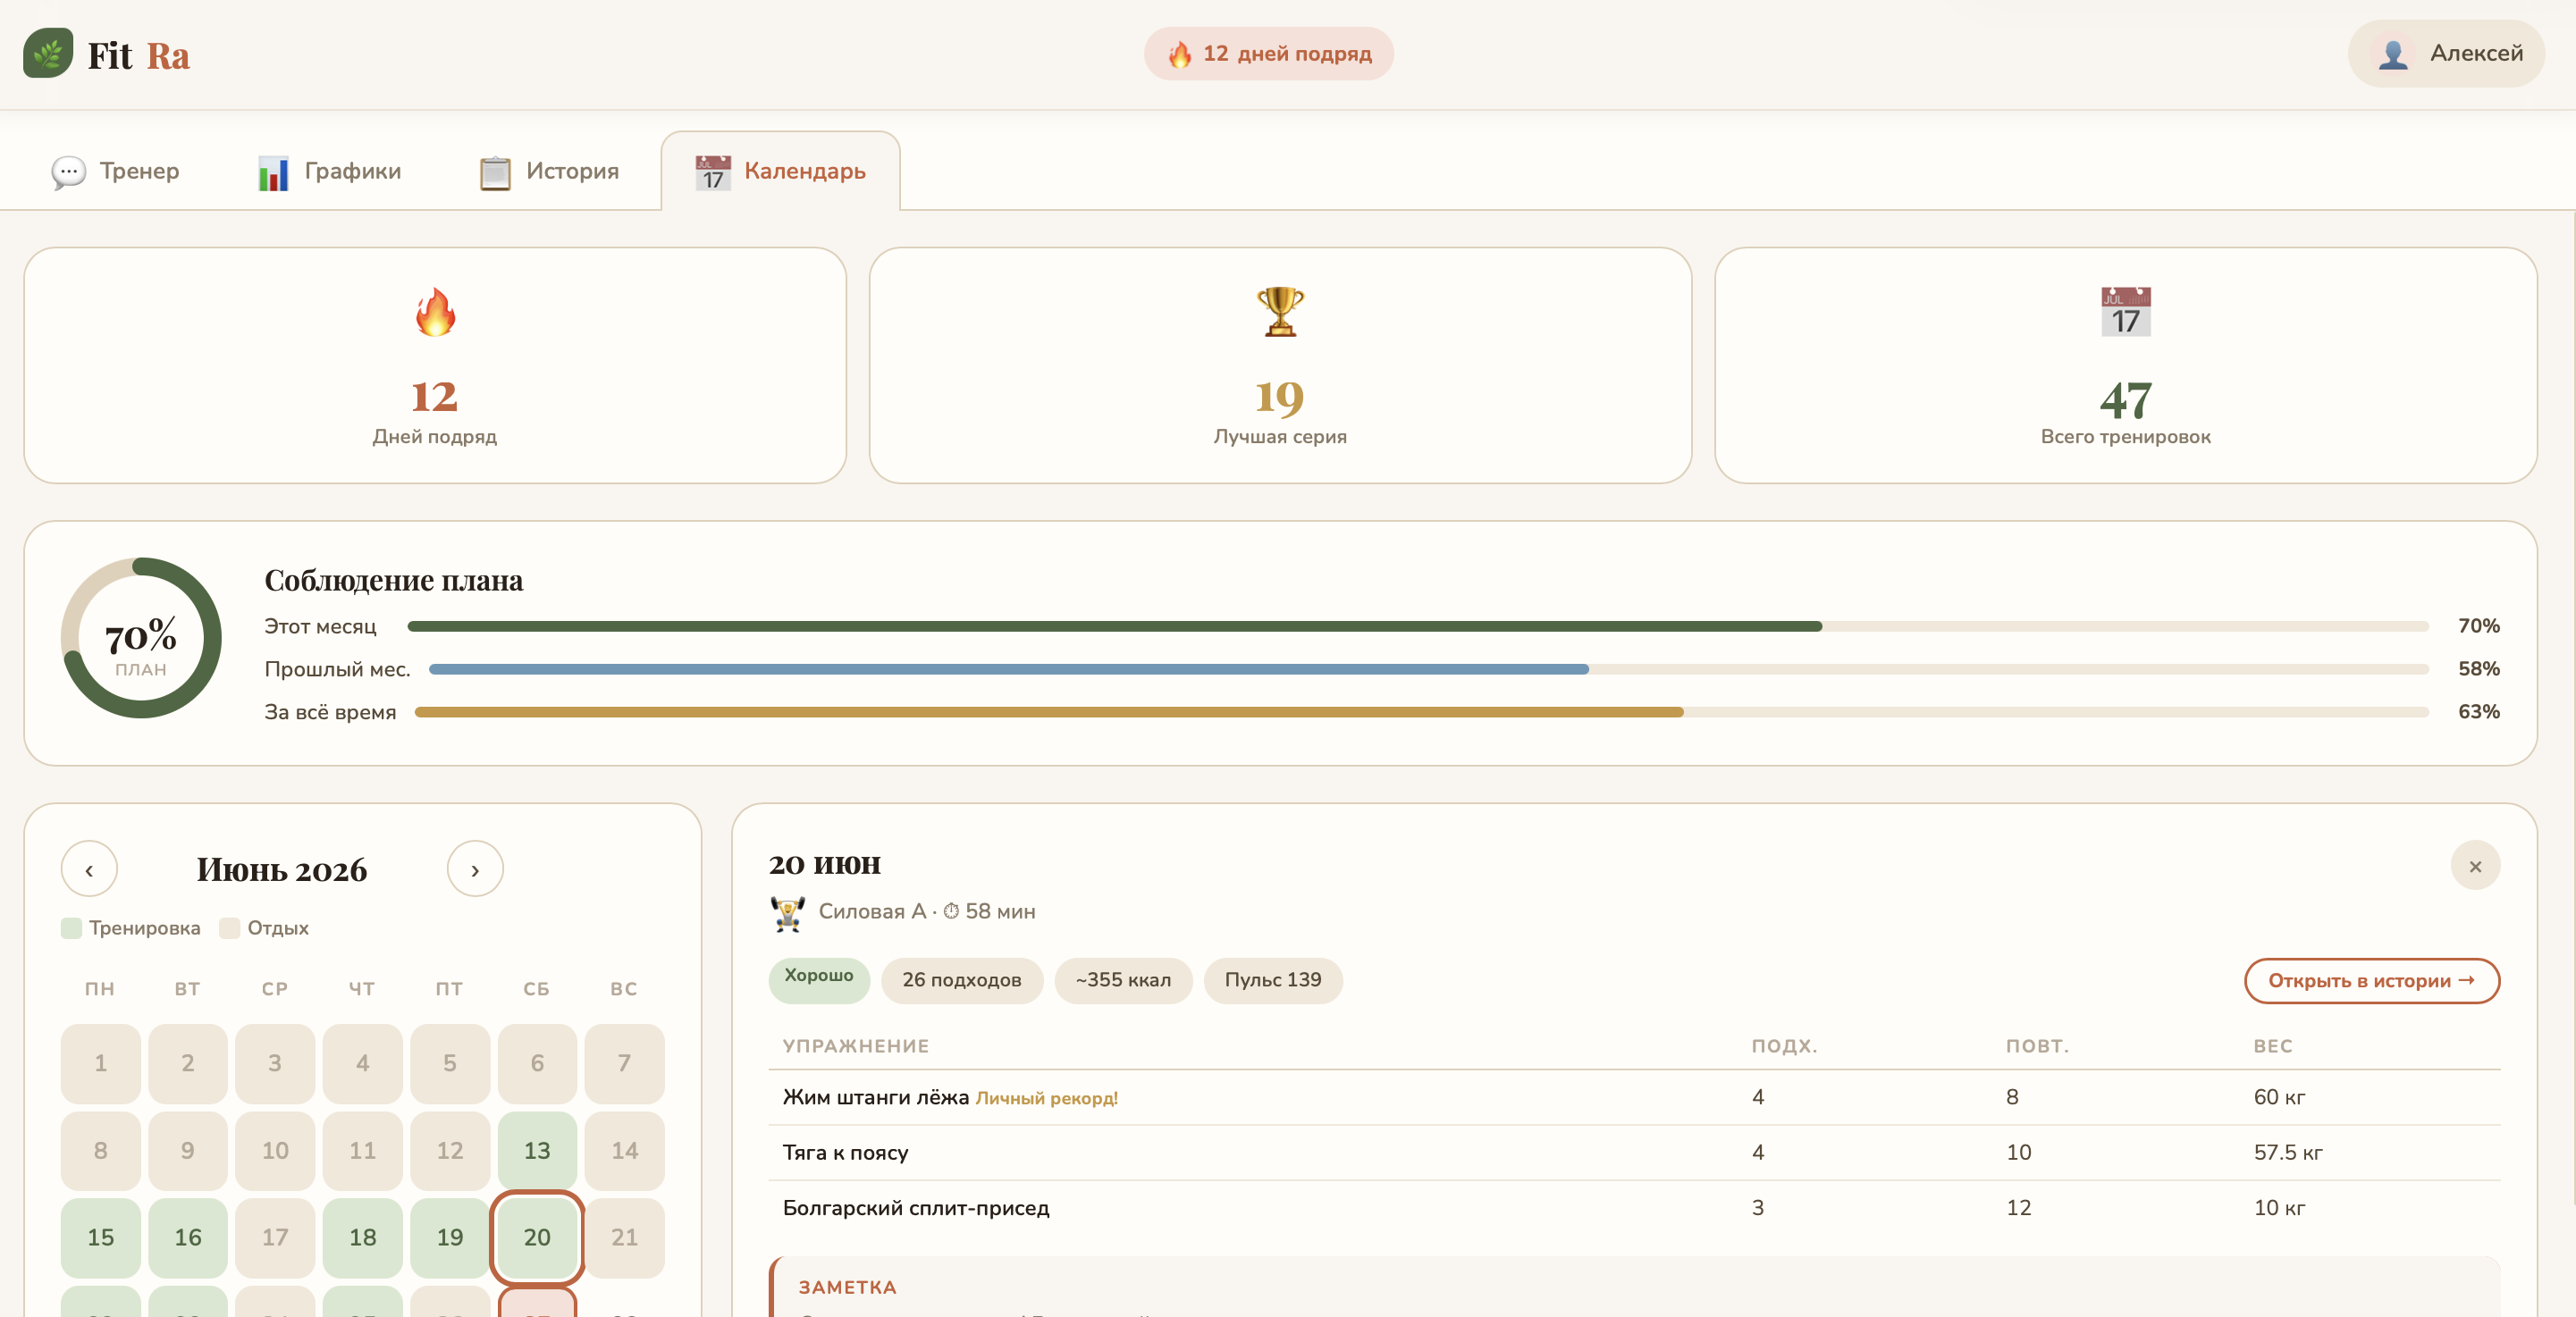The image size is (2576, 1317).
Task: Click the За всё время progress bar
Action: coord(1422,713)
